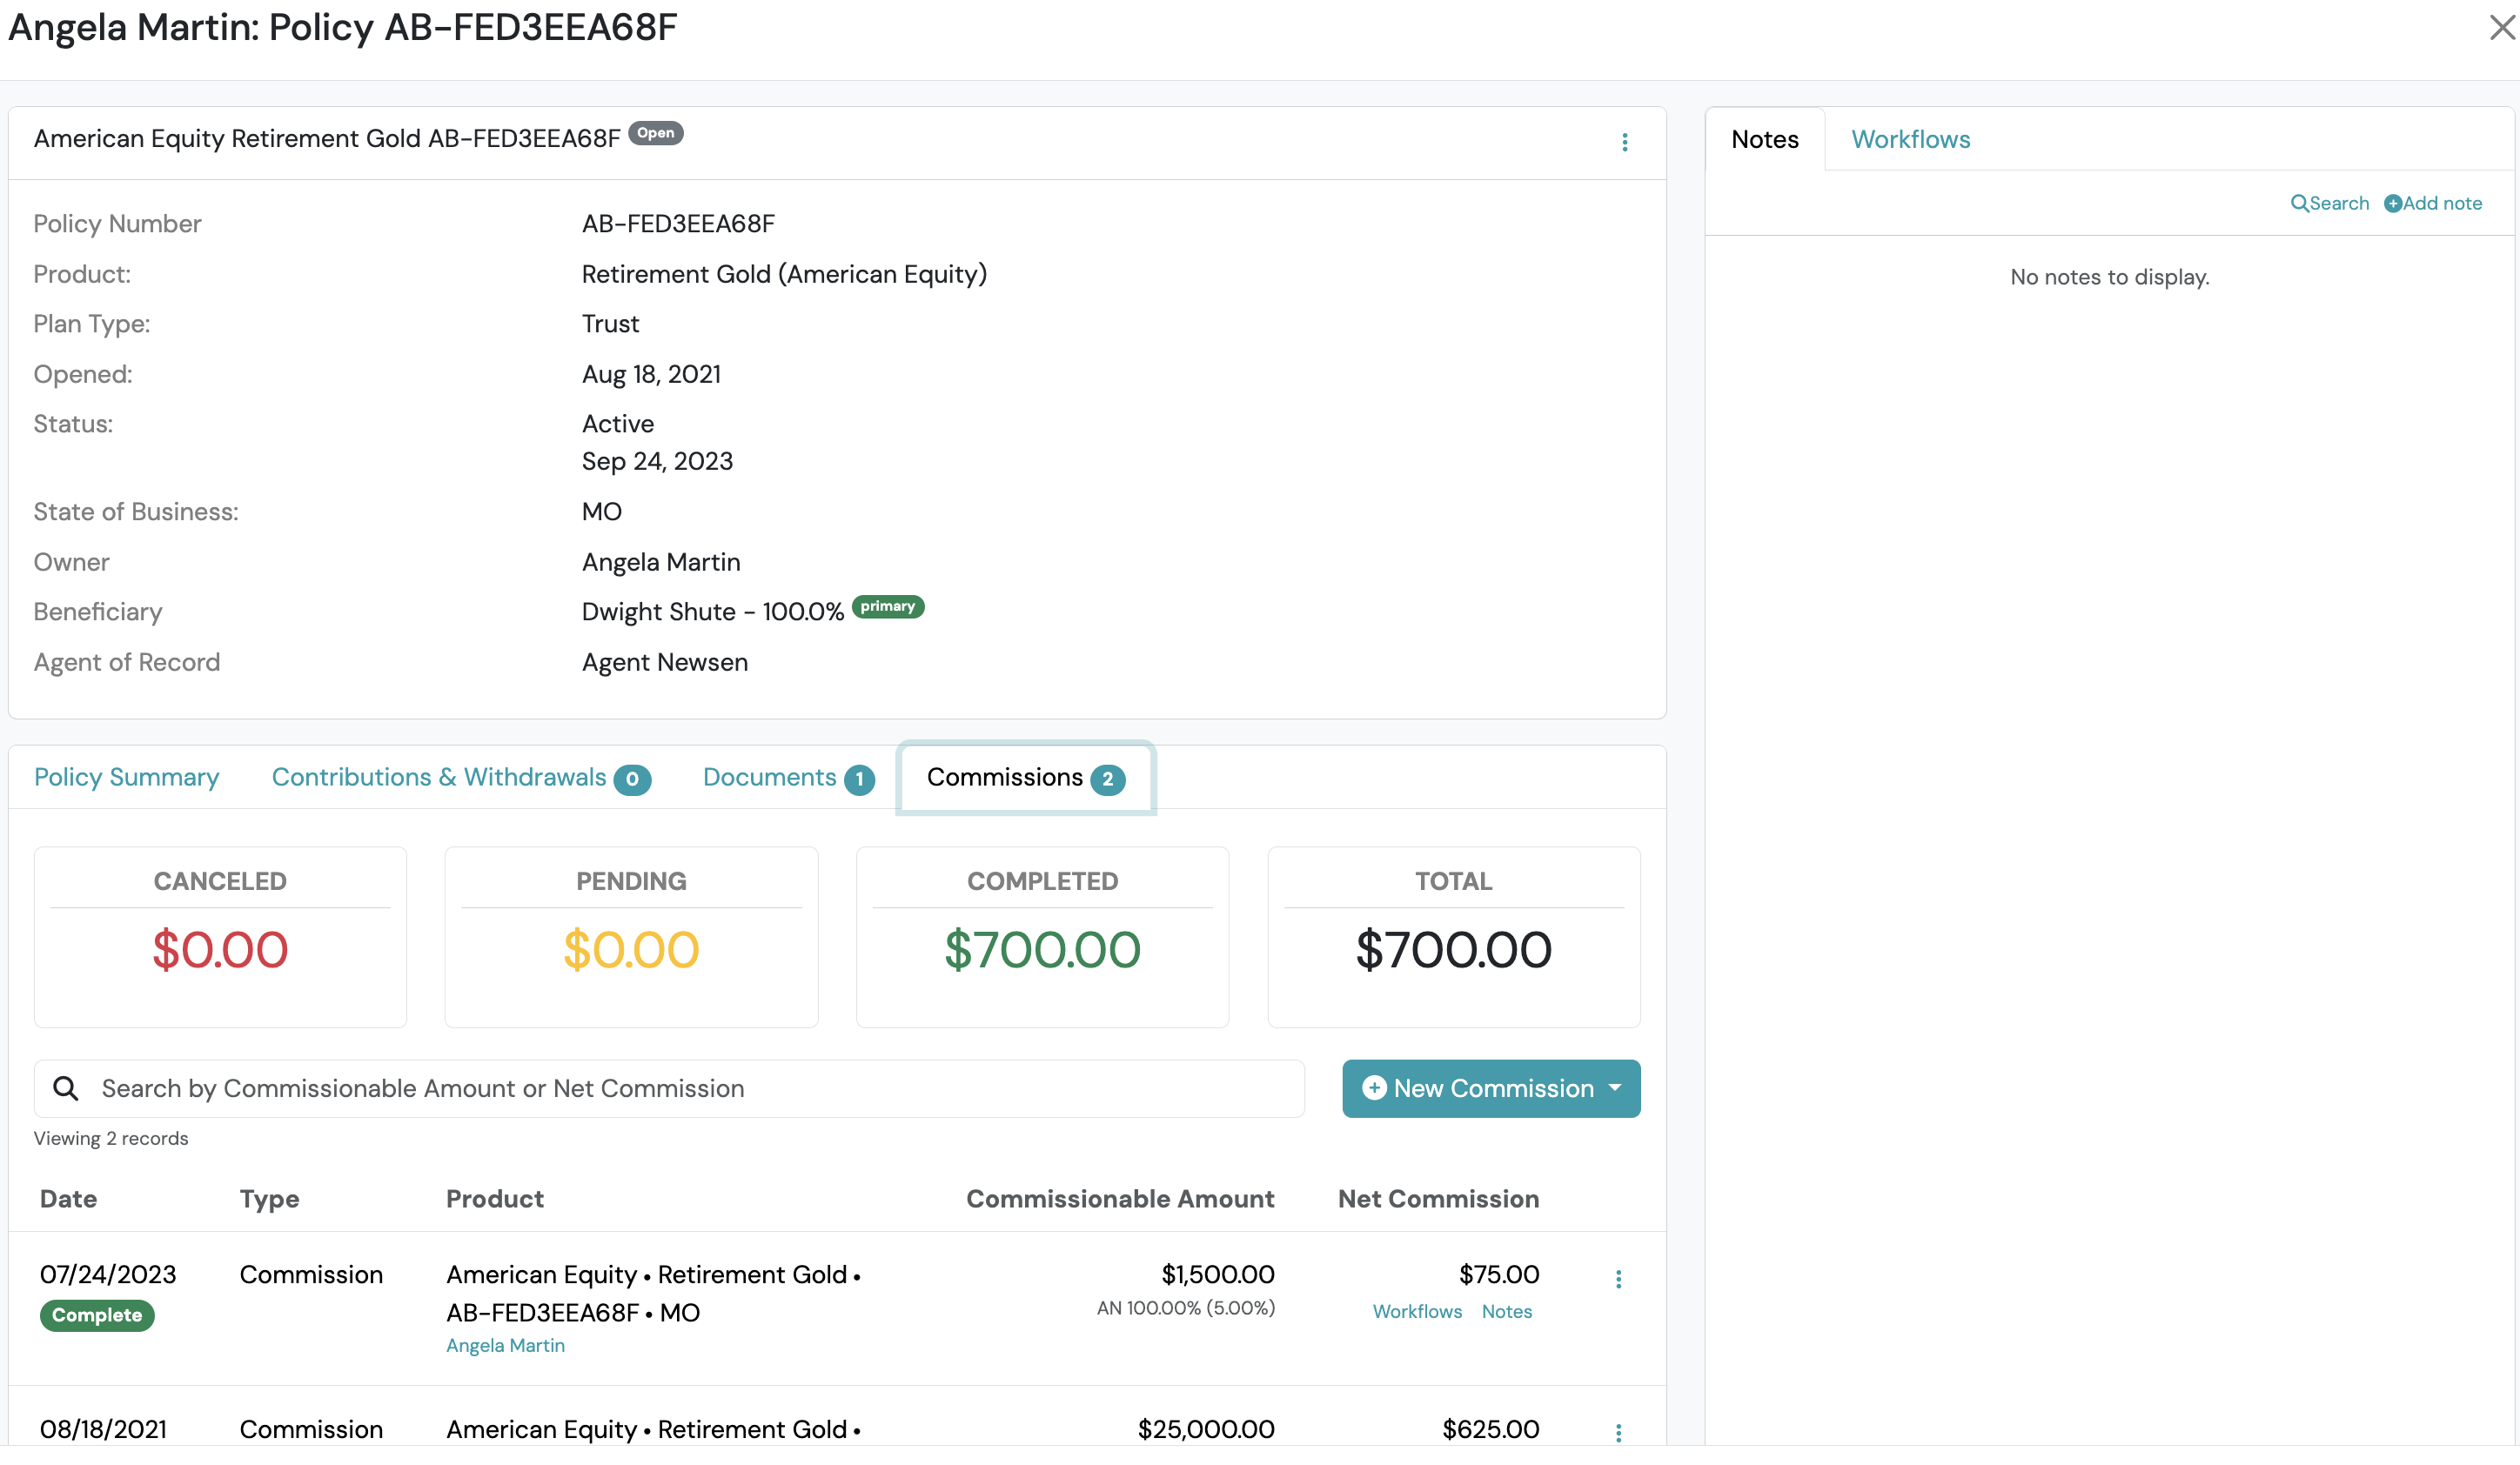Screen dimensions: 2520x1465
Task: Click the 08/18/2021 commission date
Action: tap(103, 1429)
